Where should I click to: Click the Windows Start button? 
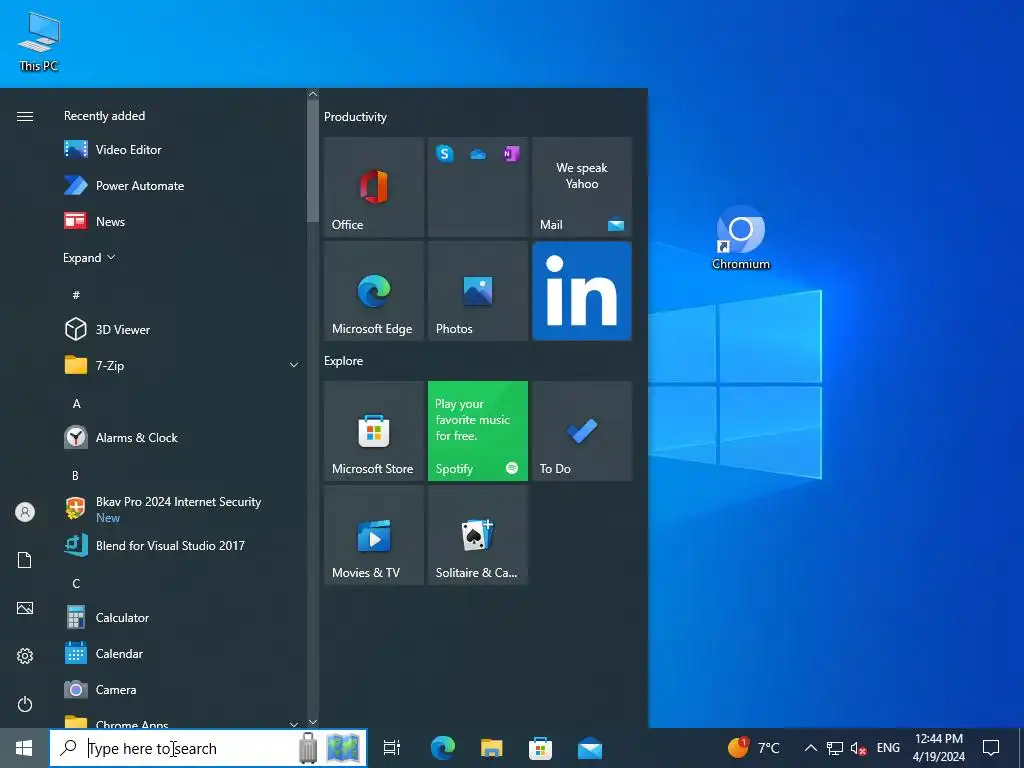tap(24, 748)
